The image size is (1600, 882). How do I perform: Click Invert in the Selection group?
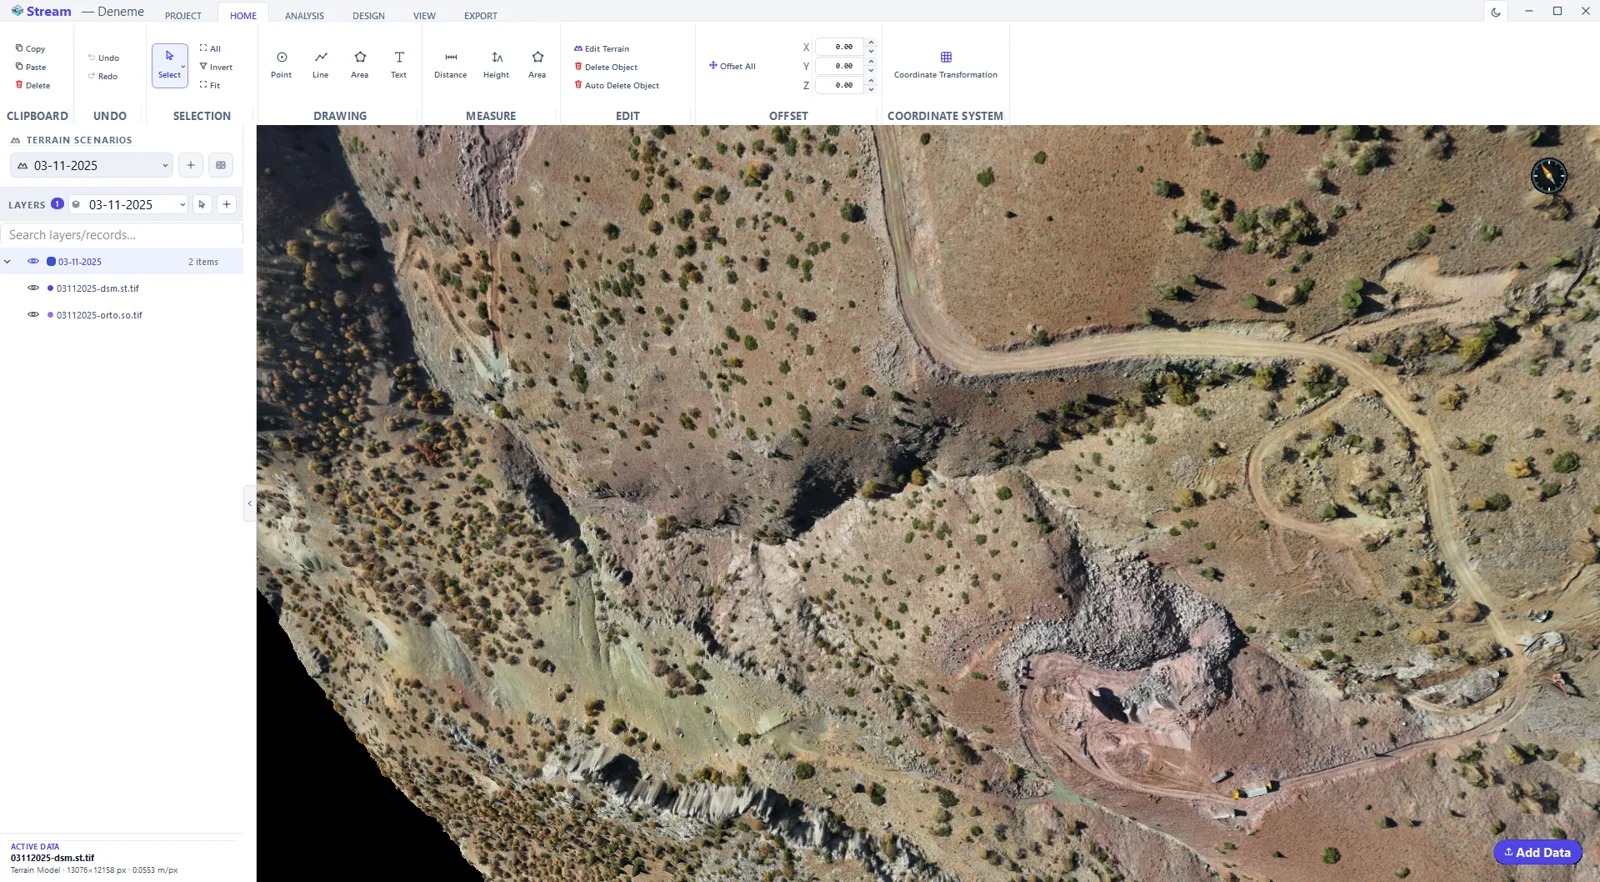(x=216, y=67)
